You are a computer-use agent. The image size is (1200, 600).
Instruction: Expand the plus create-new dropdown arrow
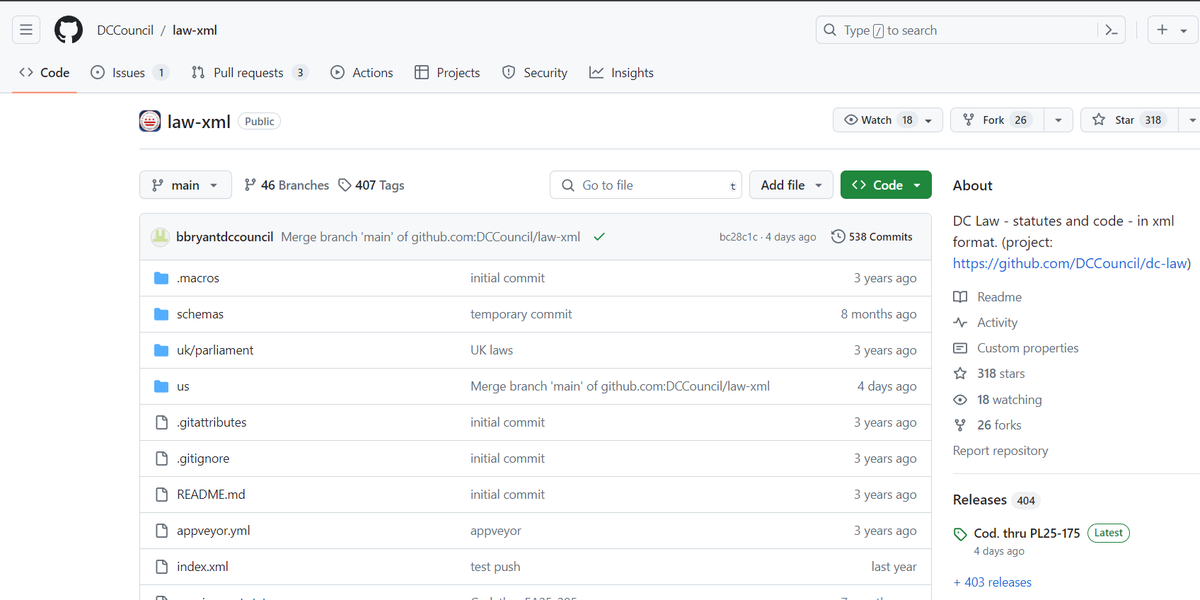click(1186, 30)
